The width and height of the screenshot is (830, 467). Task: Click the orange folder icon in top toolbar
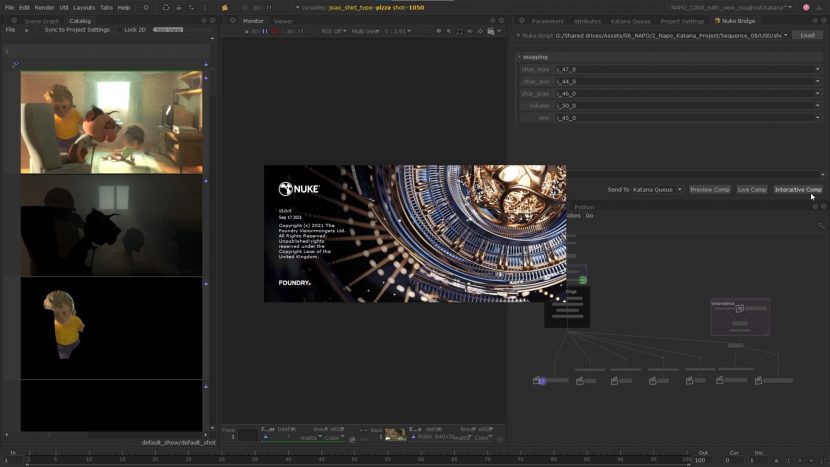click(225, 7)
